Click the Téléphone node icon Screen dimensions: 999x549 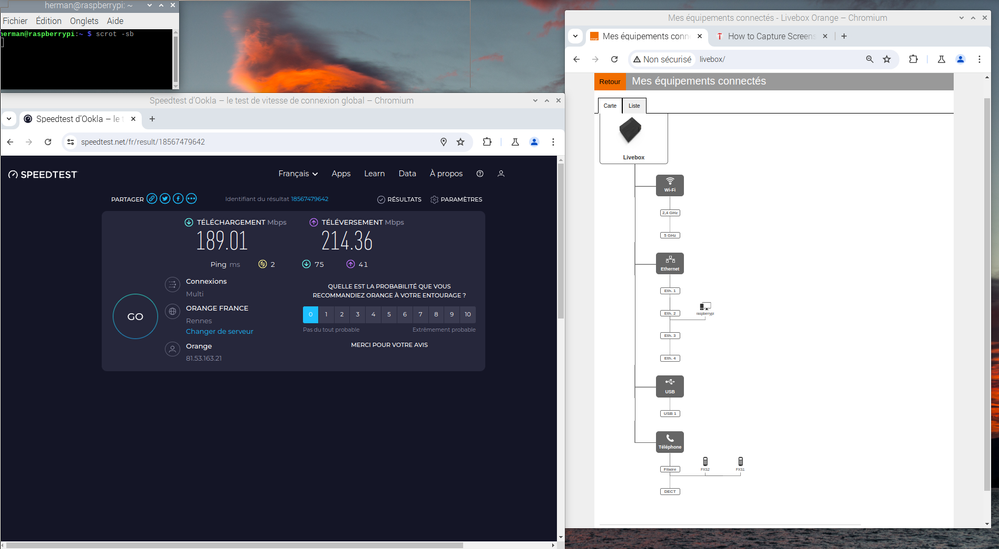(x=669, y=441)
